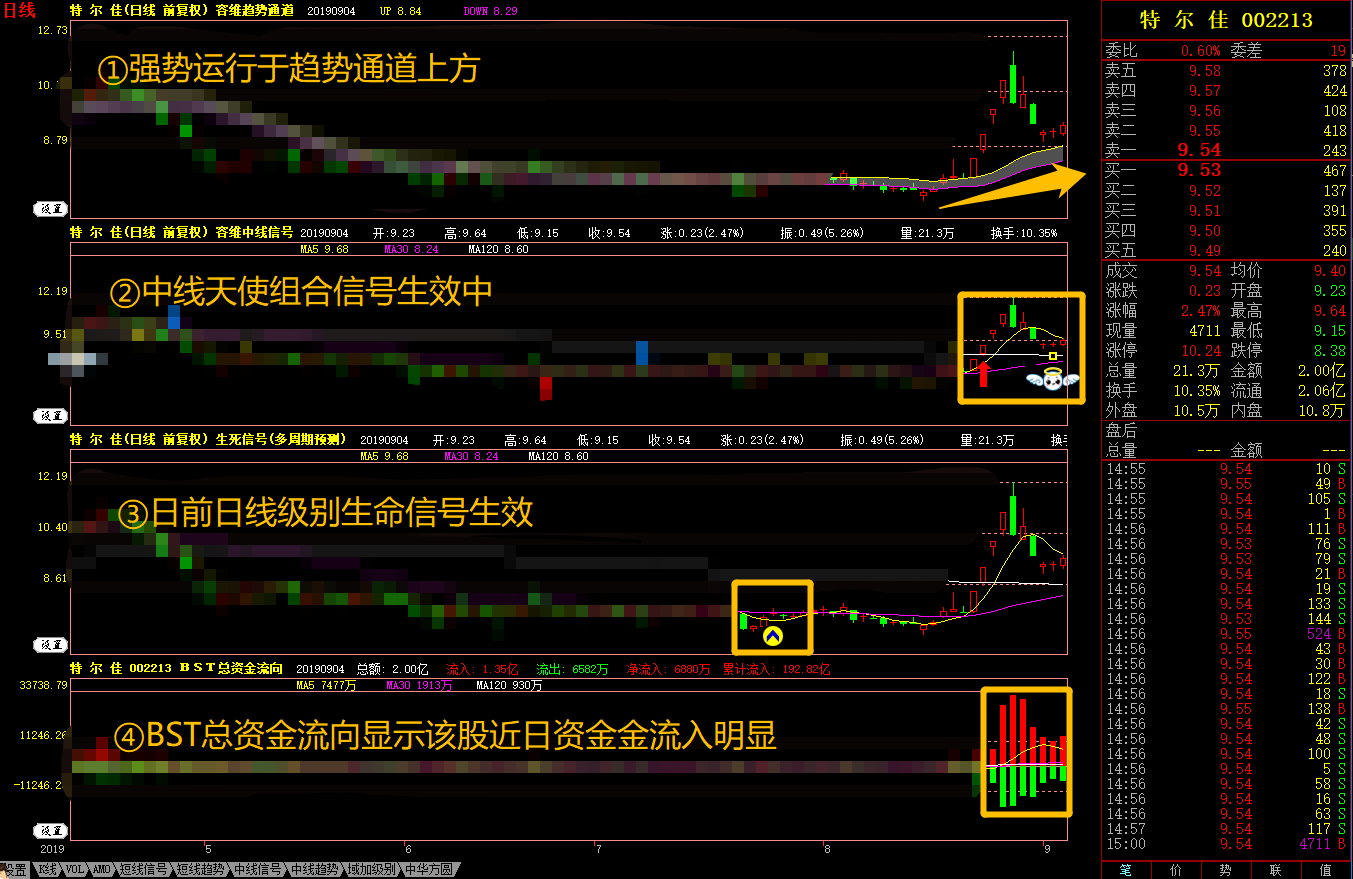This screenshot has height=879, width=1353.
Task: Select the 卖五 9.58 order row
Action: tap(1226, 71)
